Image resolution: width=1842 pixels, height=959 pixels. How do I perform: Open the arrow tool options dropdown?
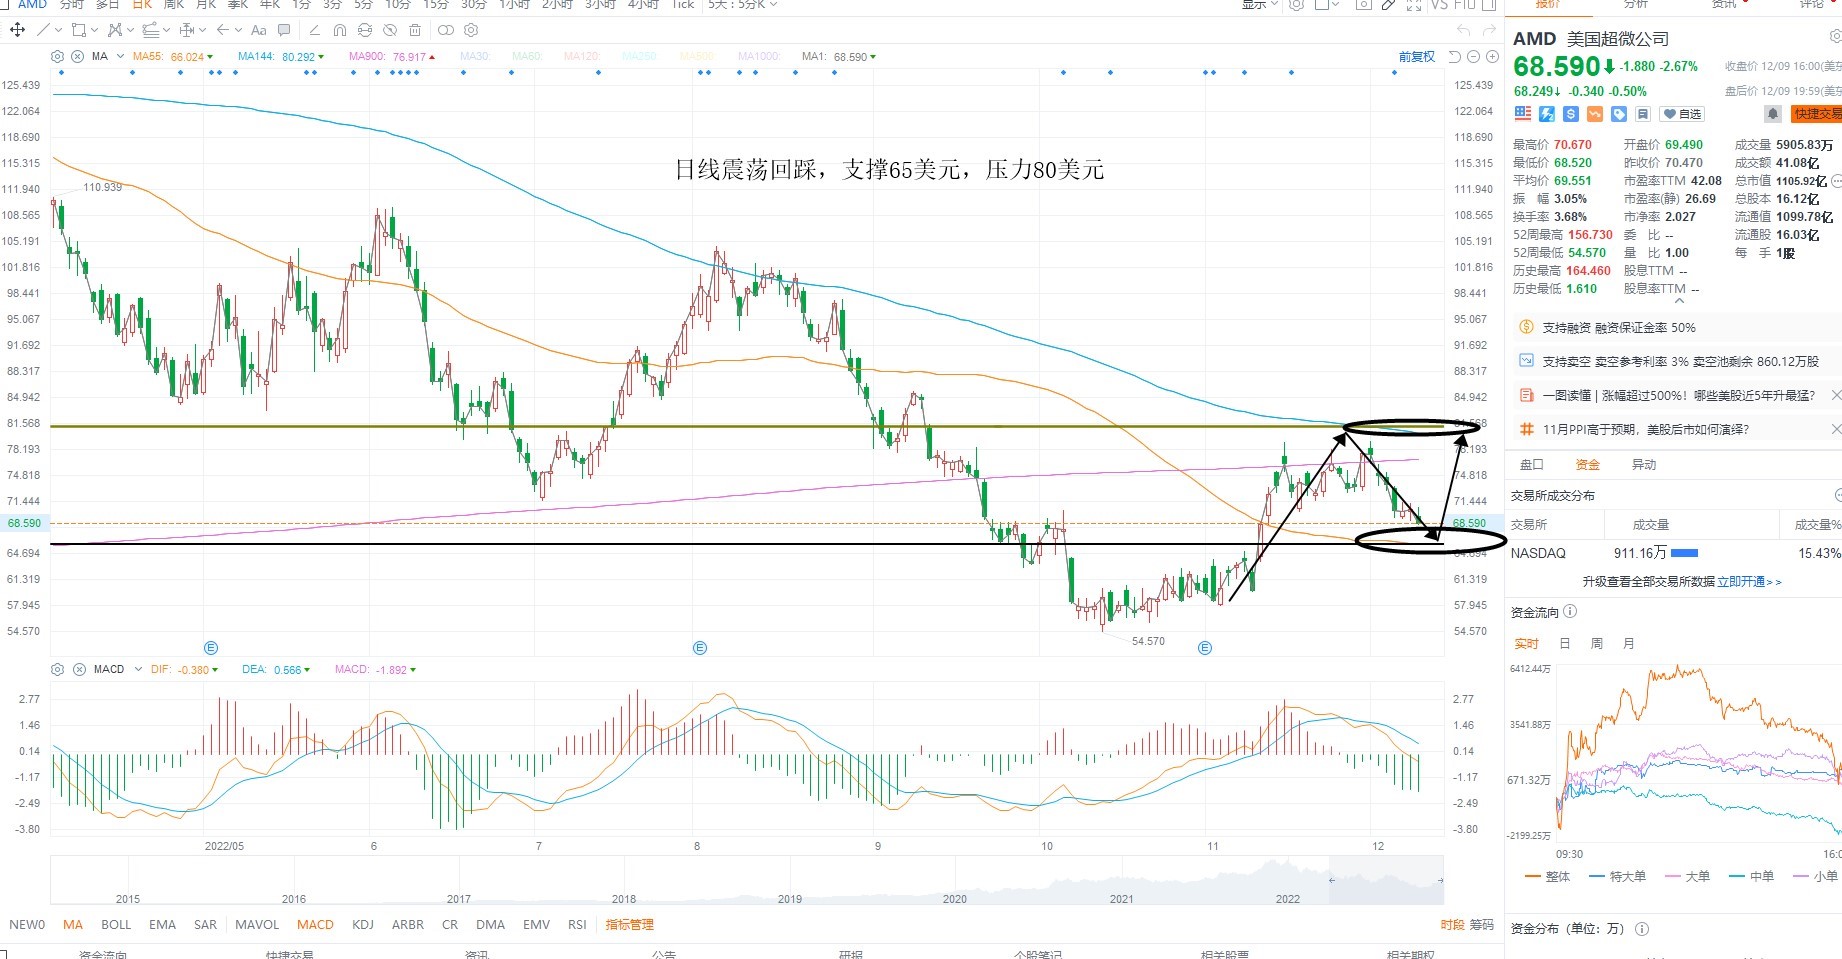pos(238,30)
